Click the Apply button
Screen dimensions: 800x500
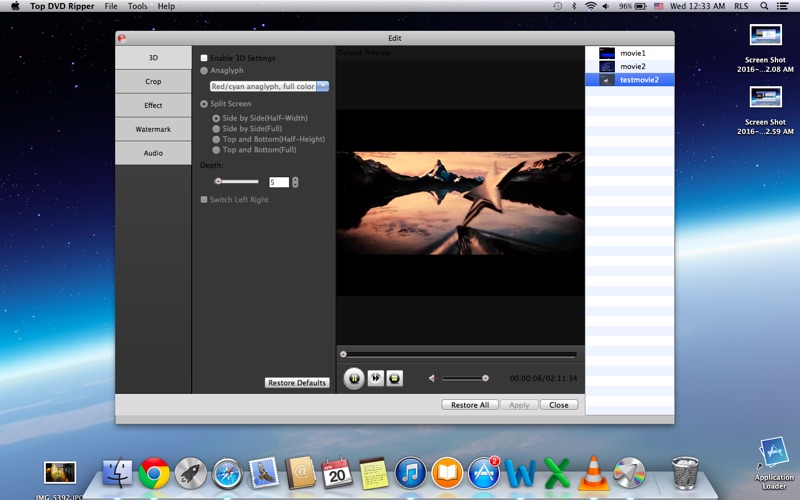(519, 405)
